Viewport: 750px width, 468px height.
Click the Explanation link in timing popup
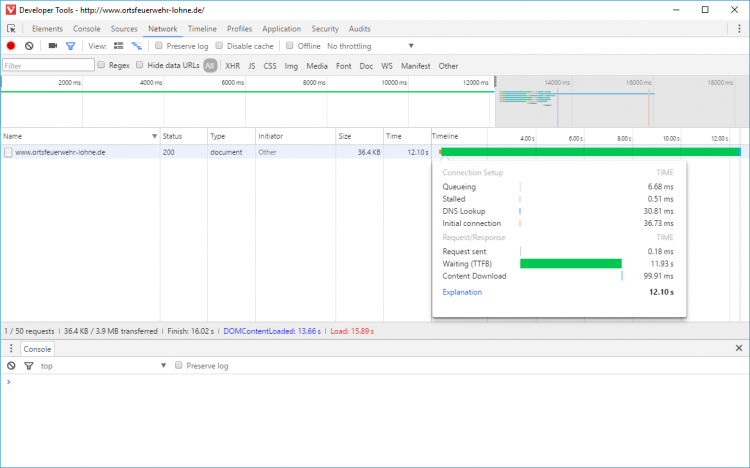tap(462, 292)
